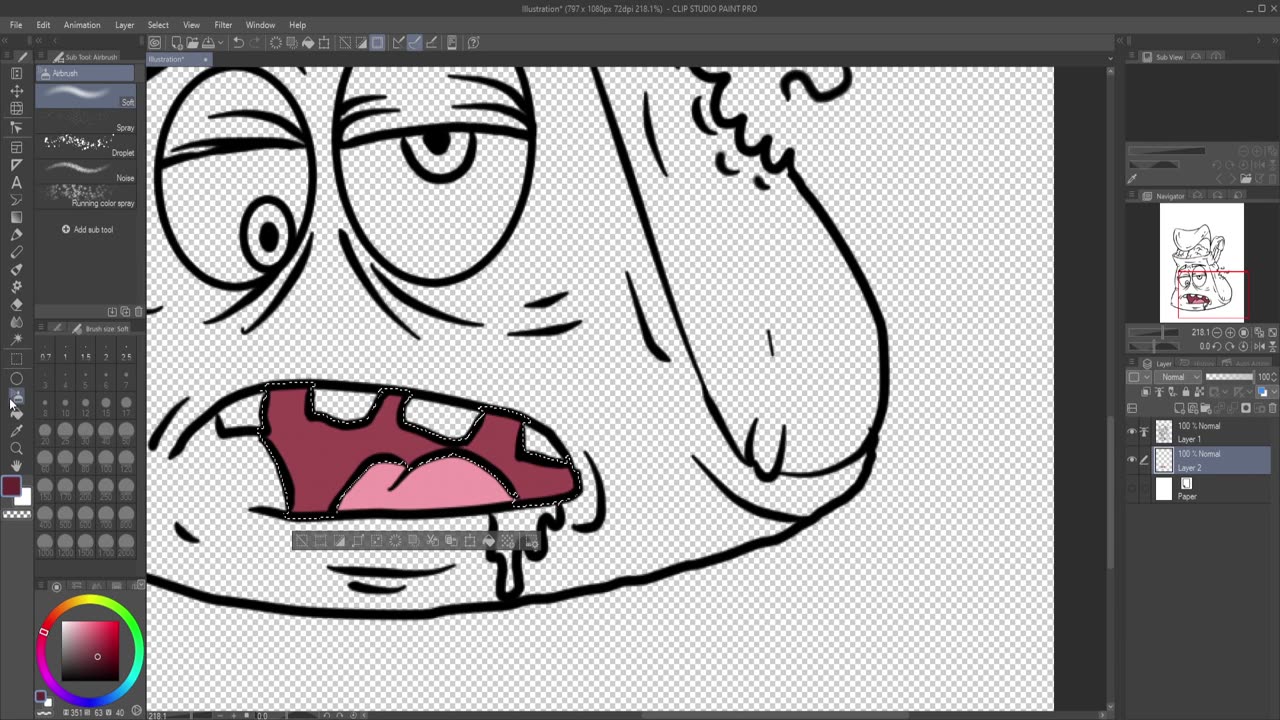Select the Hand move tool
The image size is (1280, 720).
pyautogui.click(x=17, y=466)
